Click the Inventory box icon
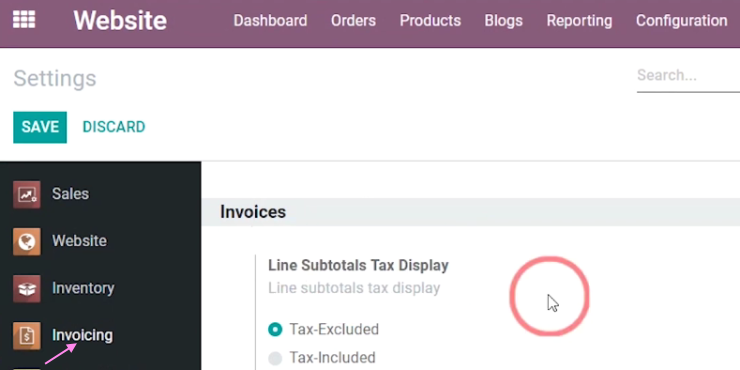The image size is (740, 370). (x=26, y=288)
